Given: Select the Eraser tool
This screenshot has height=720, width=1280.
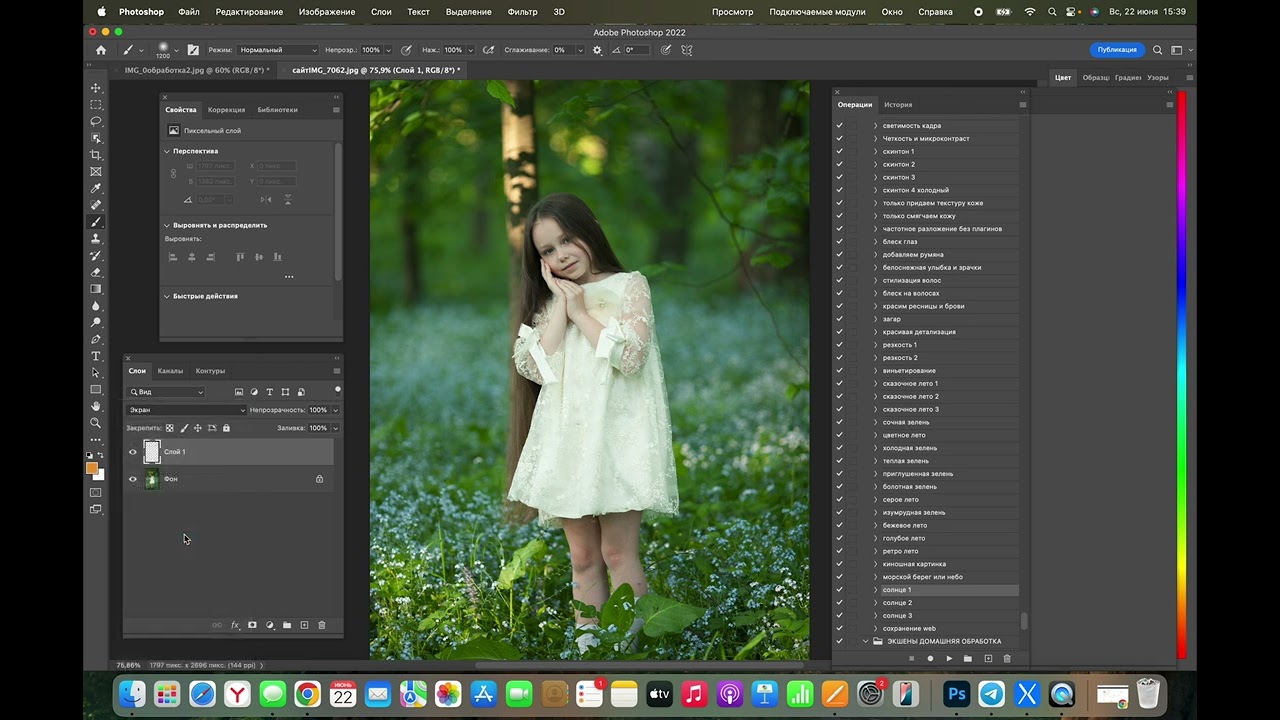Looking at the screenshot, I should tap(96, 272).
